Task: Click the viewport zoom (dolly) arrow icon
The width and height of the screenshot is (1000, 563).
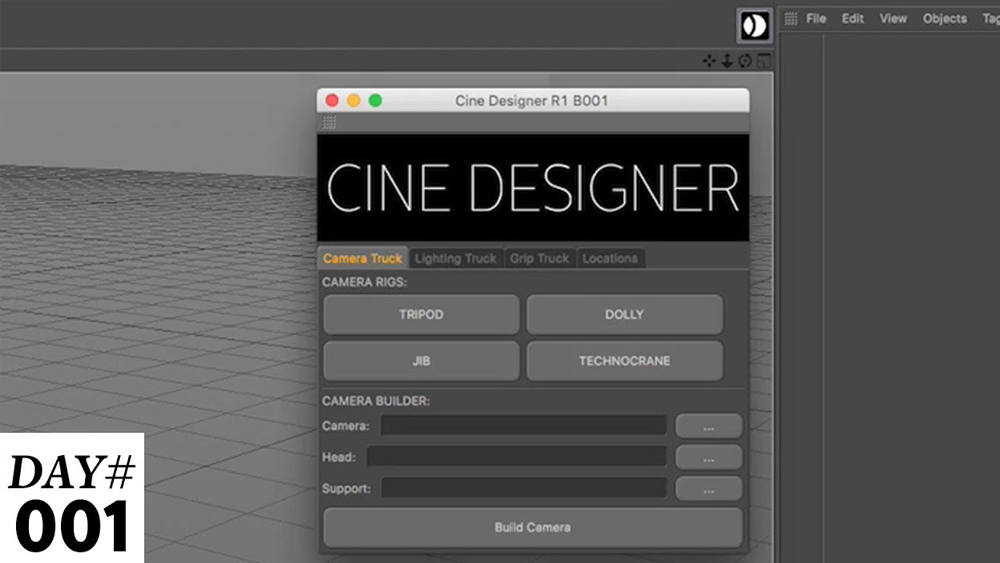Action: click(727, 61)
